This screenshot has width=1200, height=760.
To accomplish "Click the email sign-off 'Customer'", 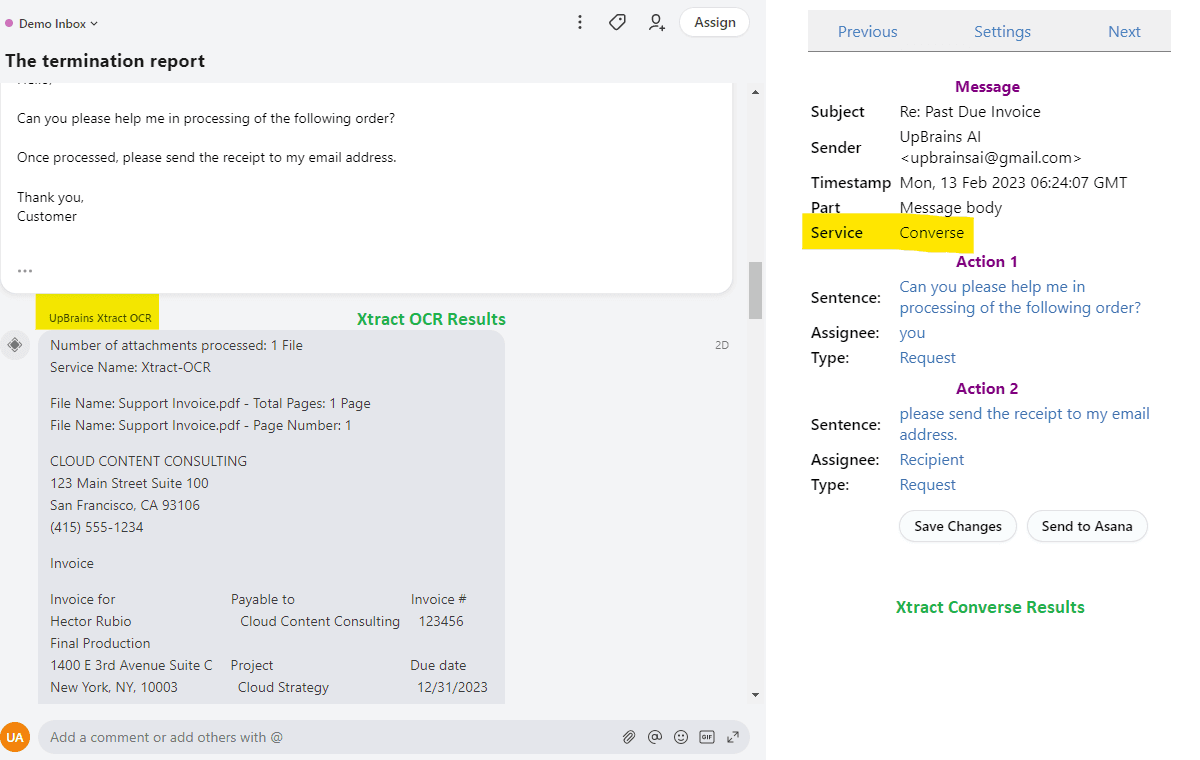I will click(47, 216).
